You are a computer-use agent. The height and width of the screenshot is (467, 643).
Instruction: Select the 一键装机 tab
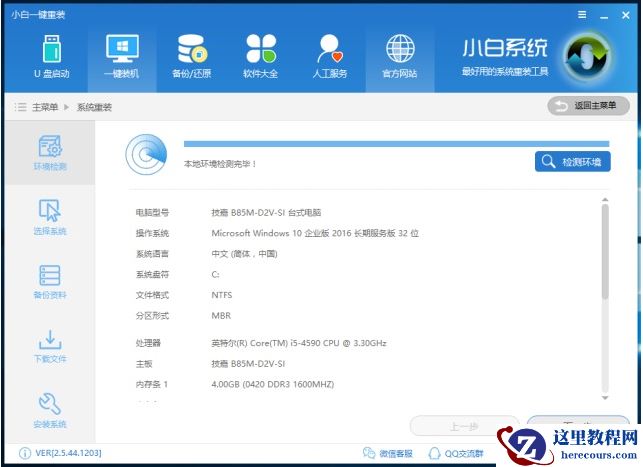[x=122, y=57]
